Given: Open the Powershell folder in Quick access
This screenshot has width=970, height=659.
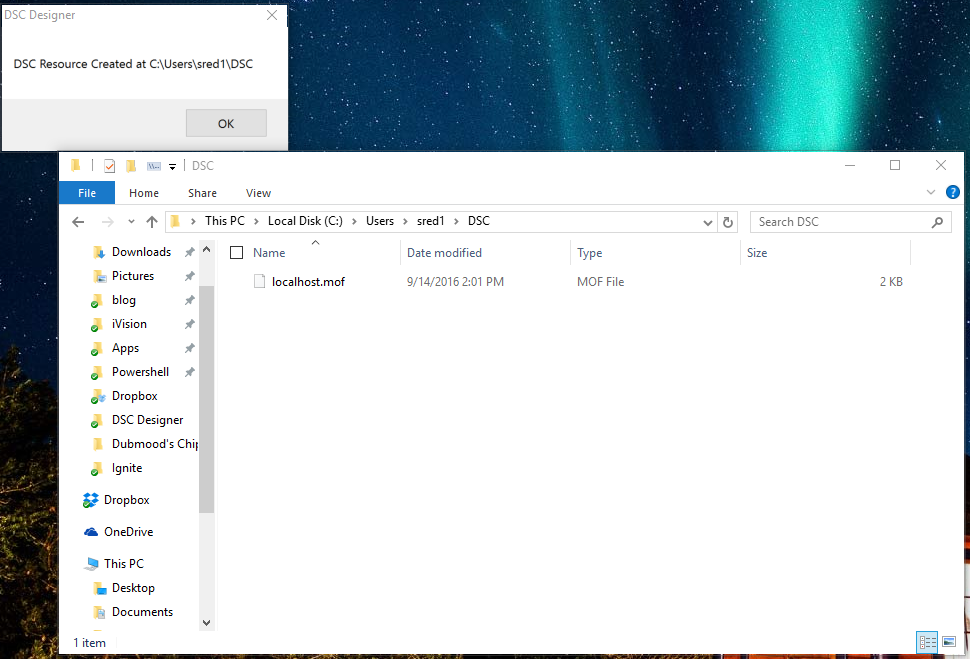Looking at the screenshot, I should coord(140,372).
